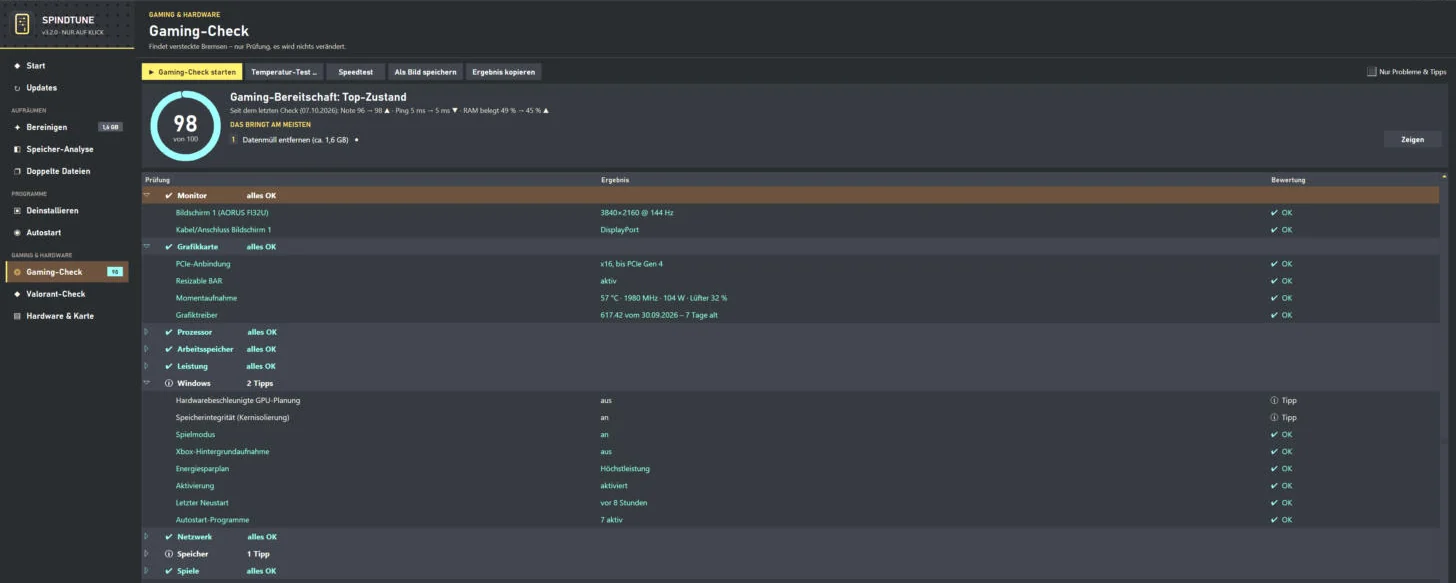Open the Deinstallieren page
The width and height of the screenshot is (1456, 583).
67,211
